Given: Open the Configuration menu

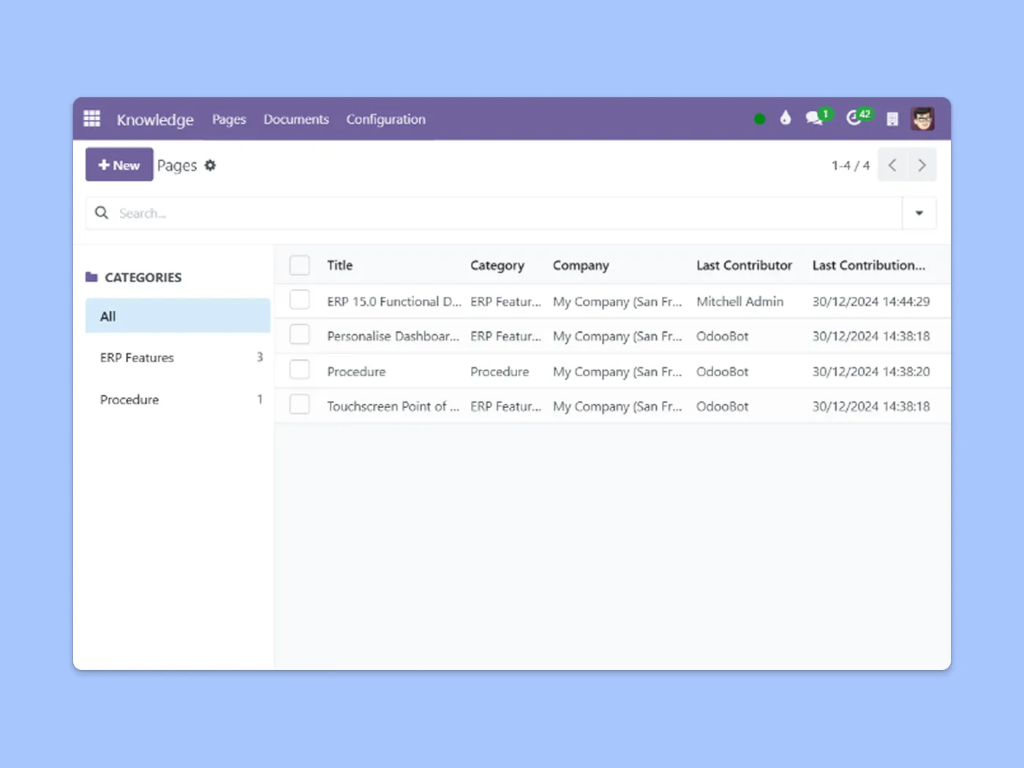Looking at the screenshot, I should tap(386, 119).
